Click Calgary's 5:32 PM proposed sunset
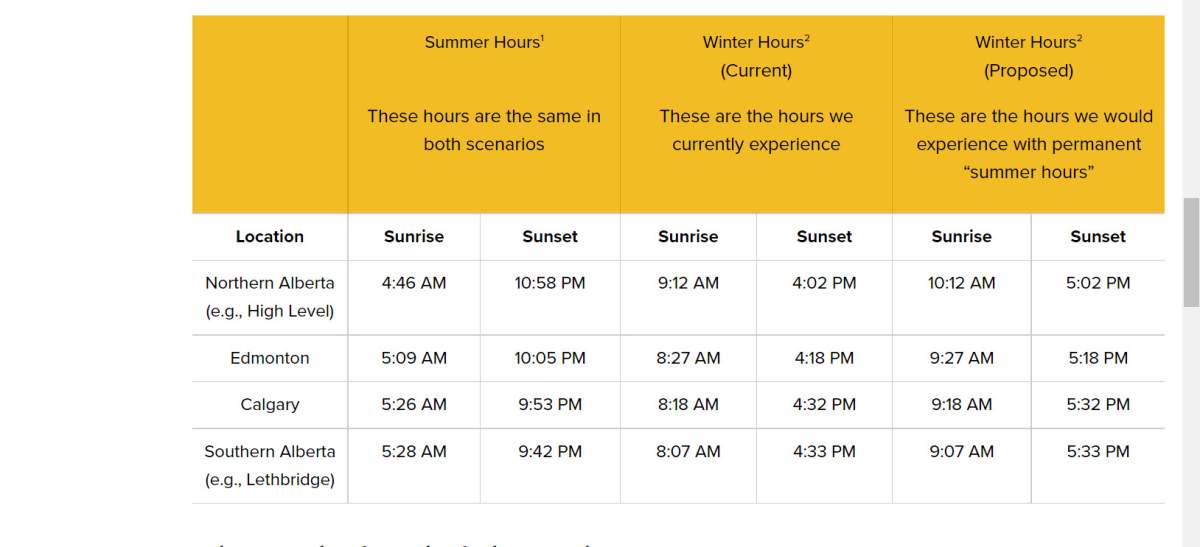The width and height of the screenshot is (1200, 547). click(x=1098, y=405)
